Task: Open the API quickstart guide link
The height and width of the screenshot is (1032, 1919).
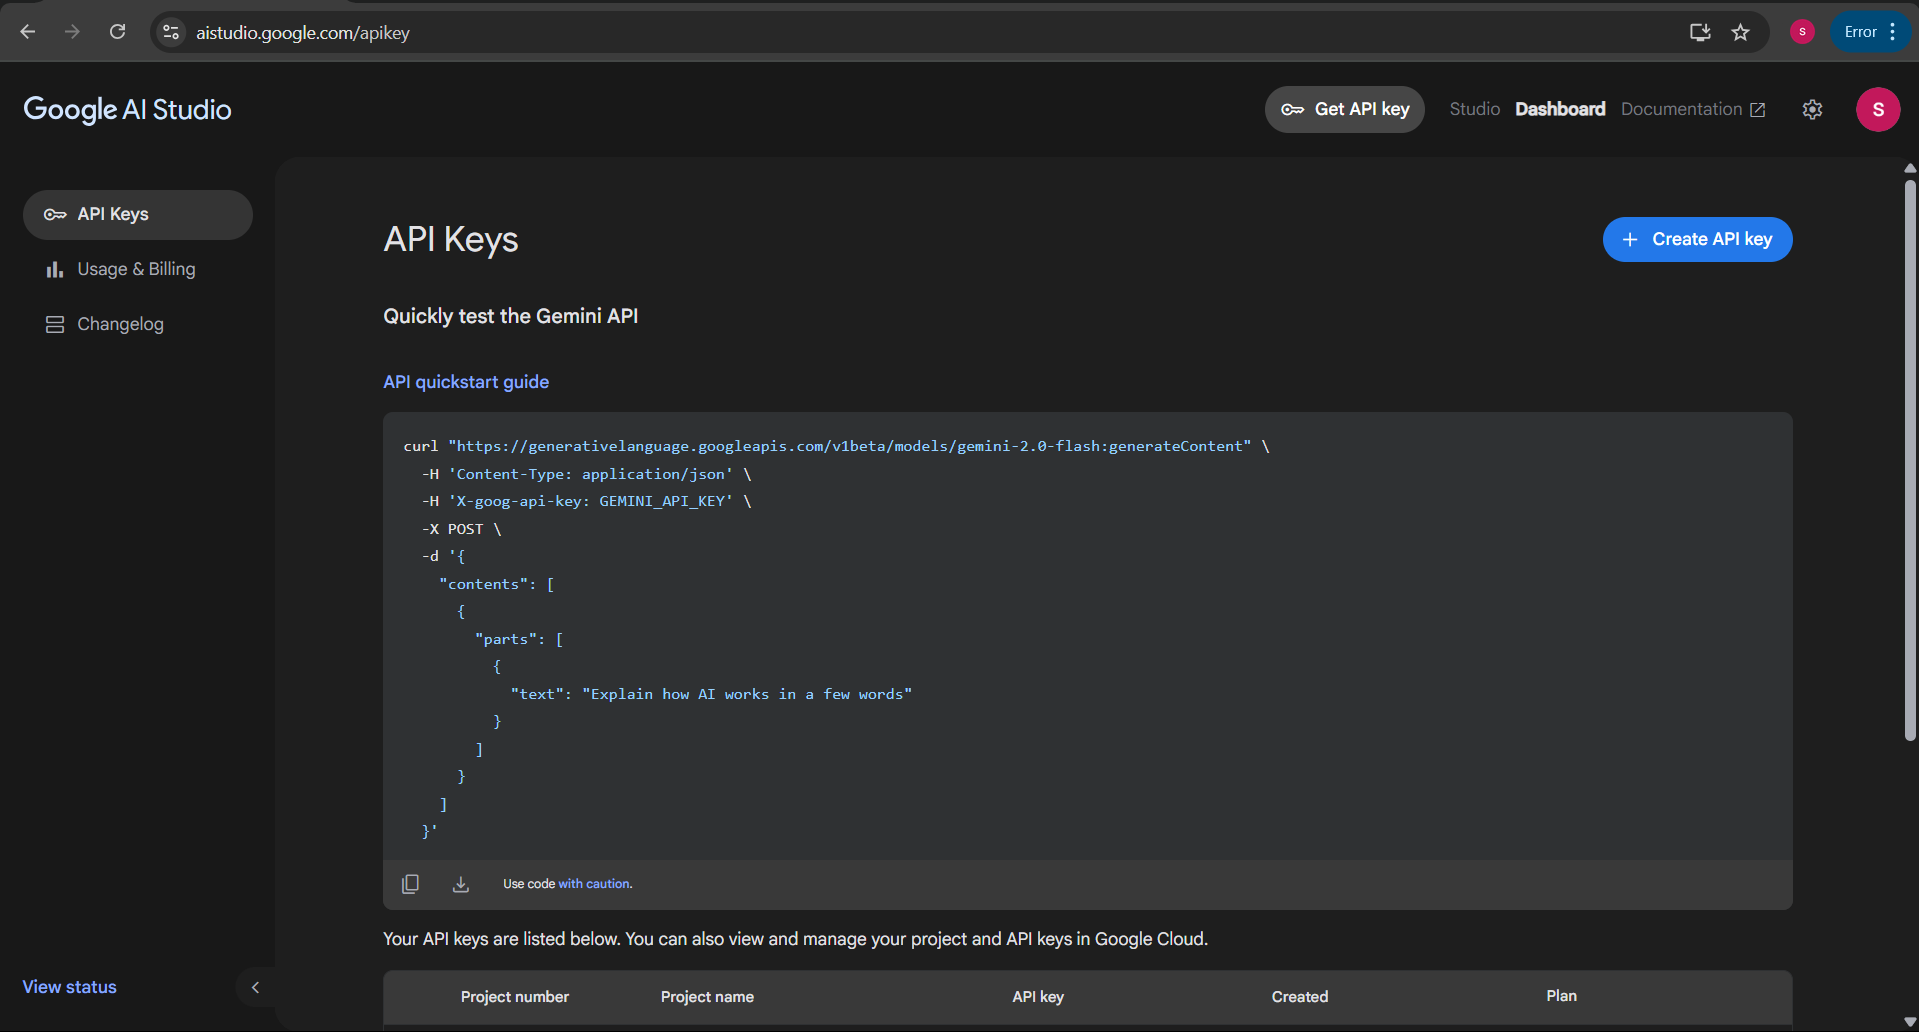Action: tap(466, 382)
